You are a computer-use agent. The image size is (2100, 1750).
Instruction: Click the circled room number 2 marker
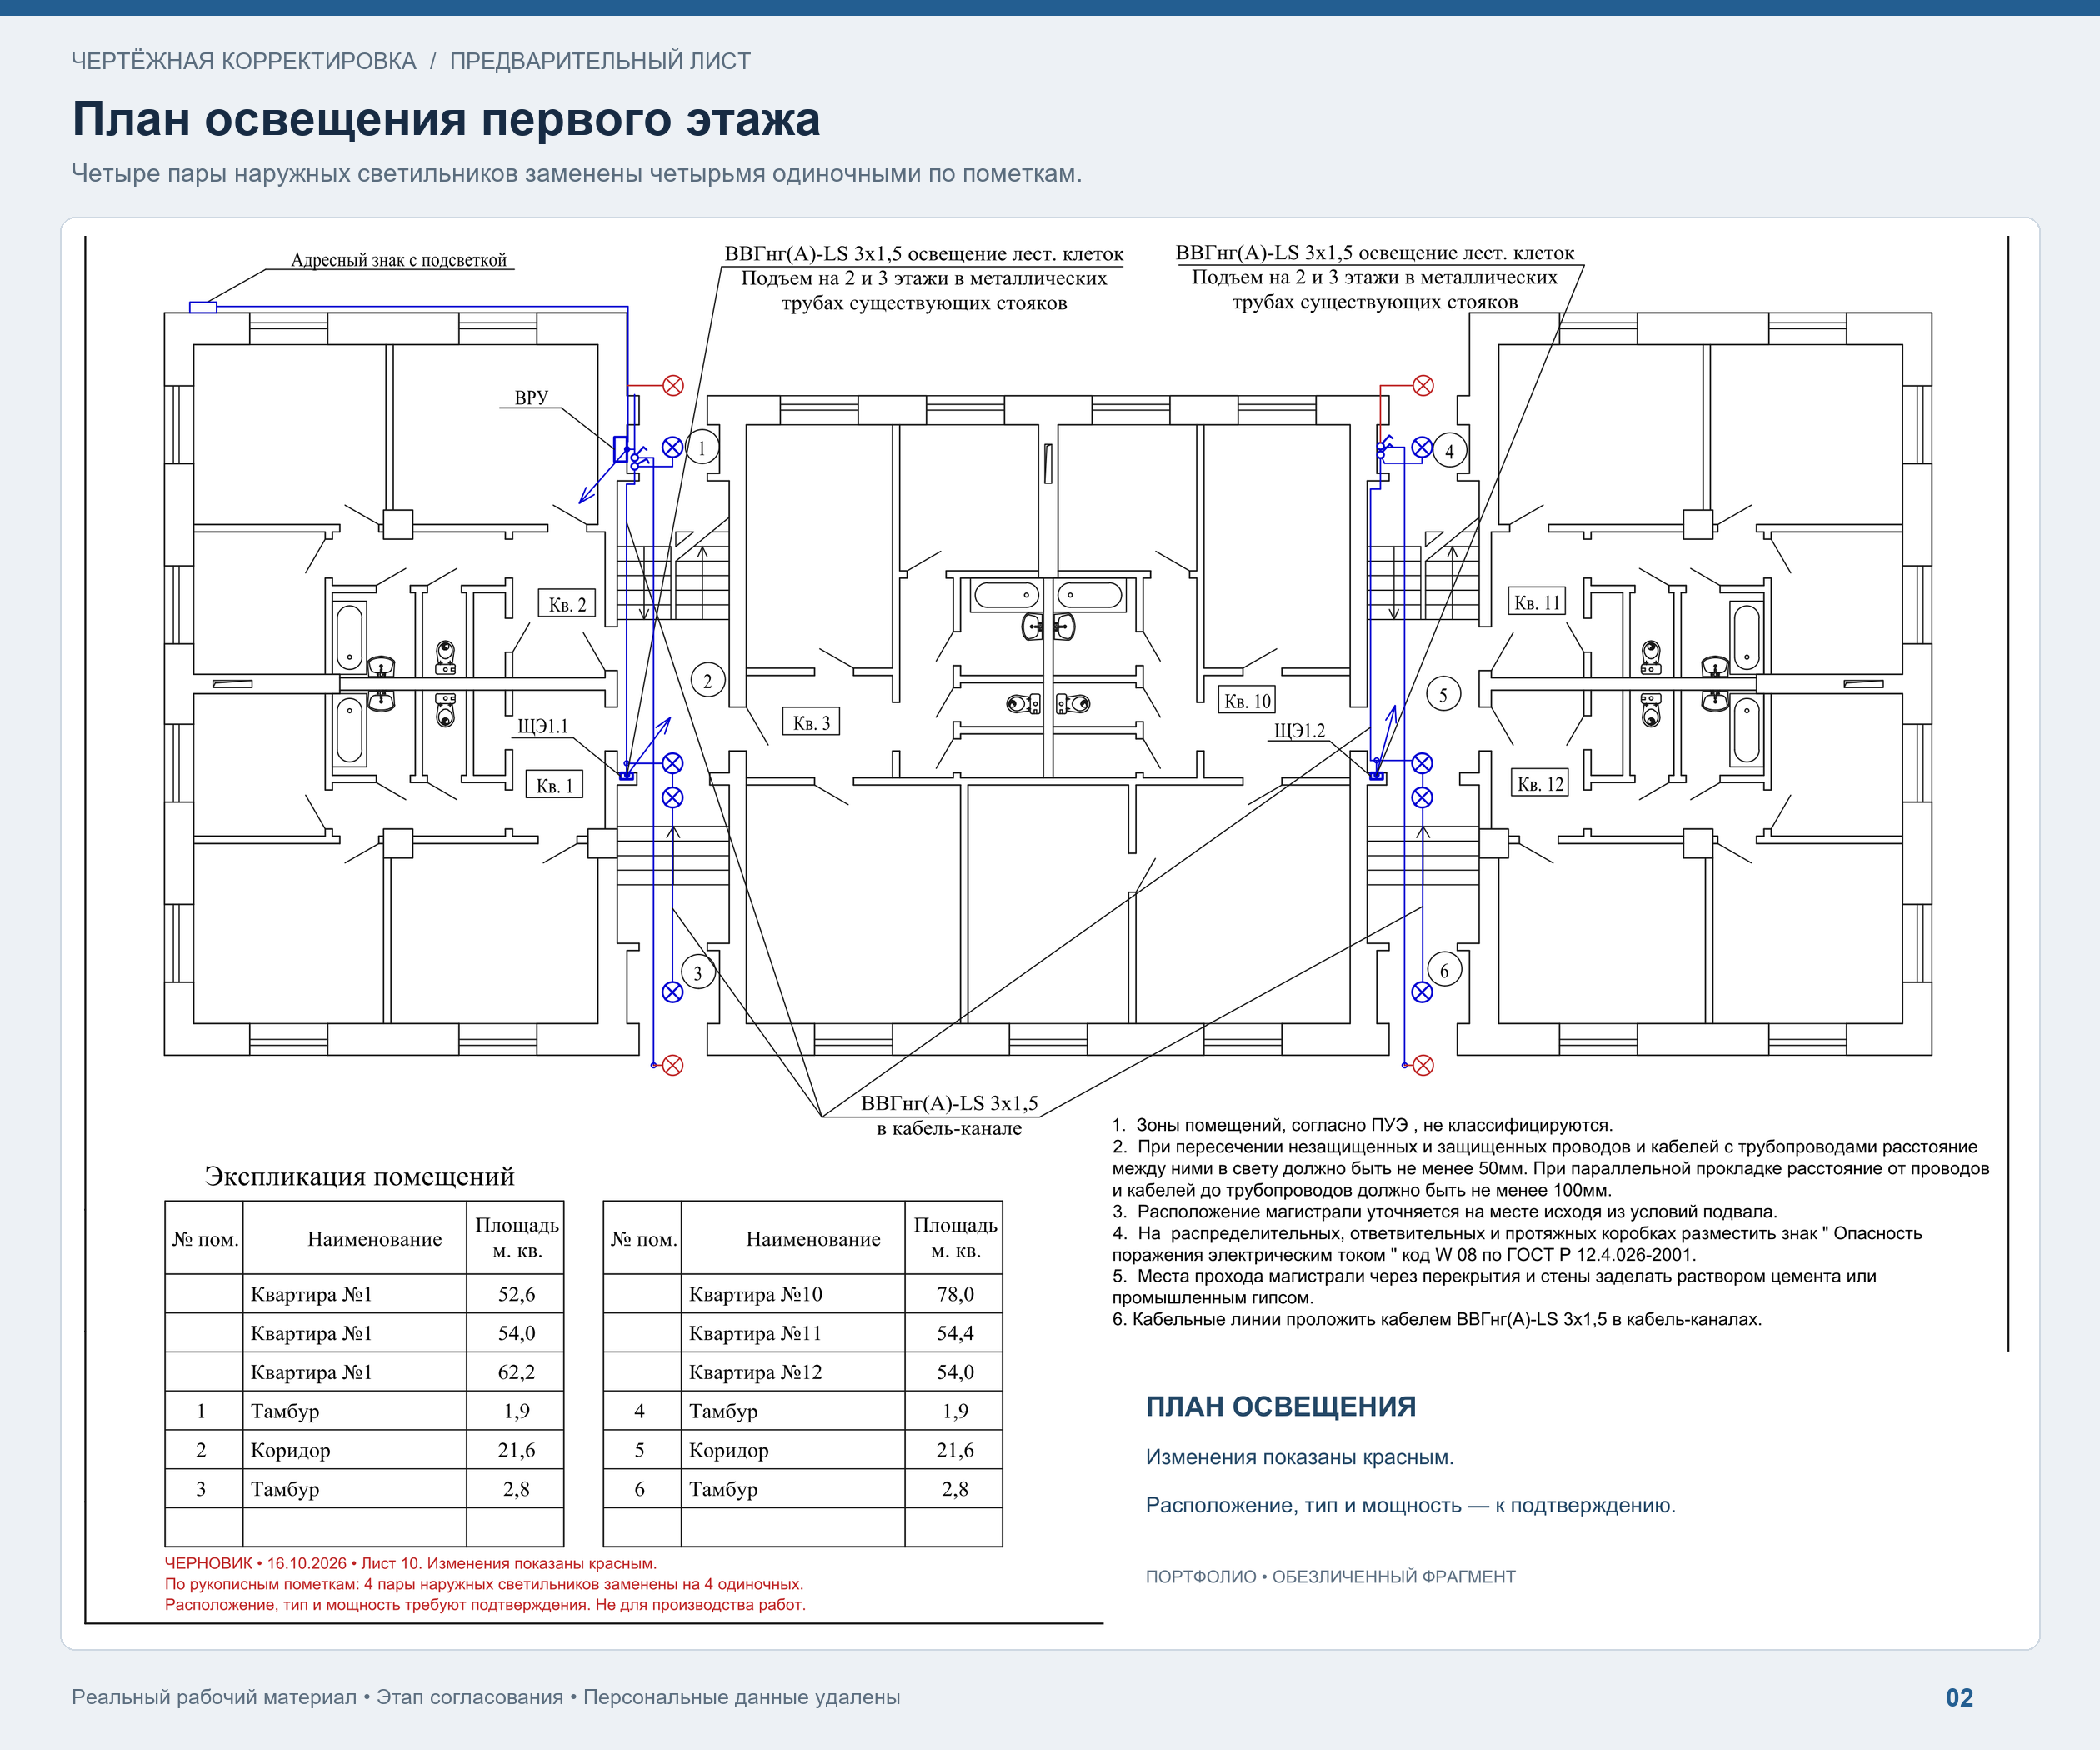(708, 681)
